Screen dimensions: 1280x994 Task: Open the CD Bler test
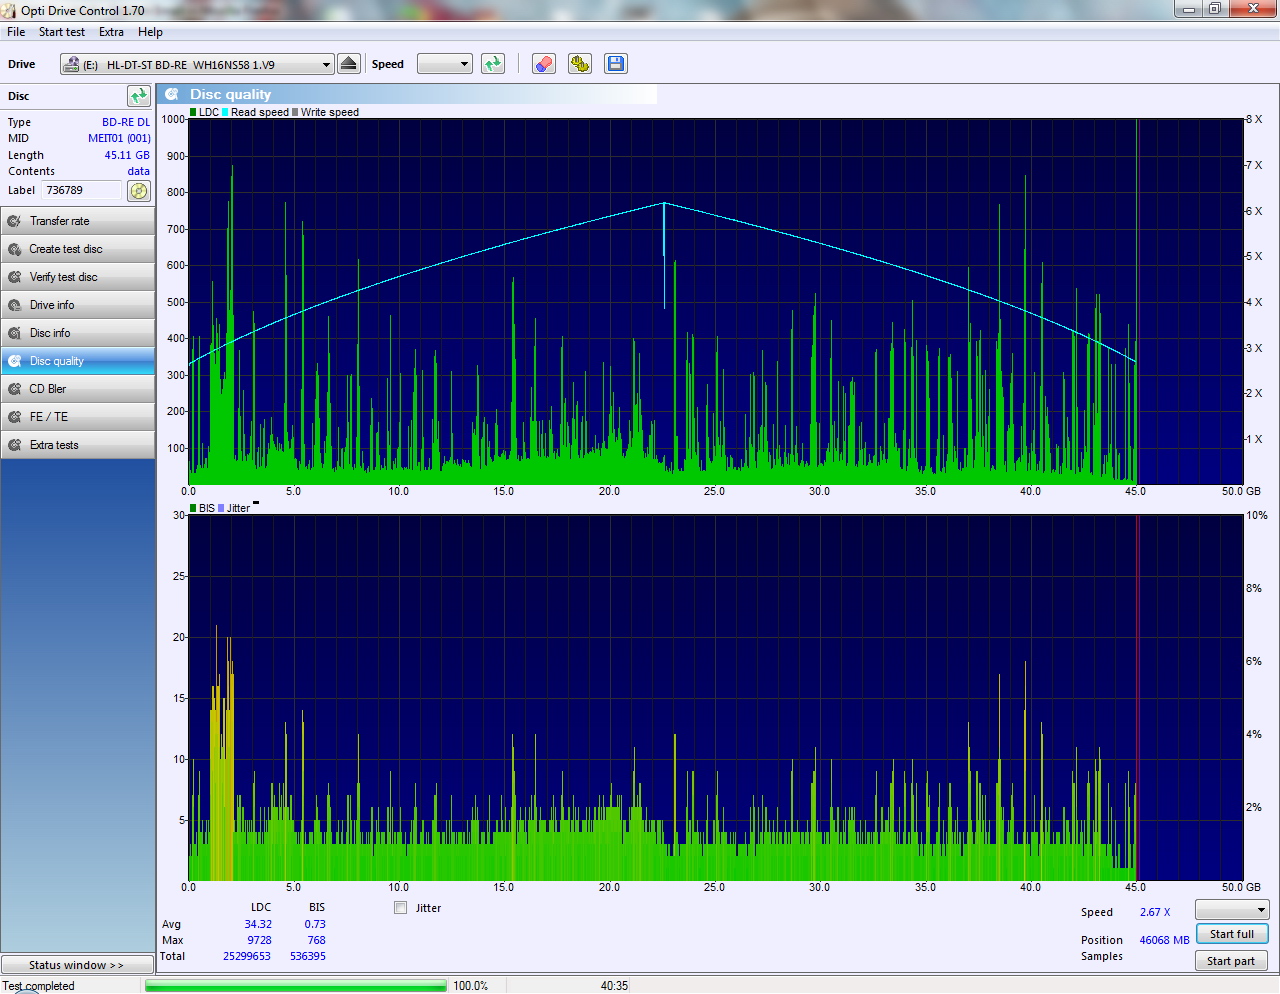click(x=78, y=389)
